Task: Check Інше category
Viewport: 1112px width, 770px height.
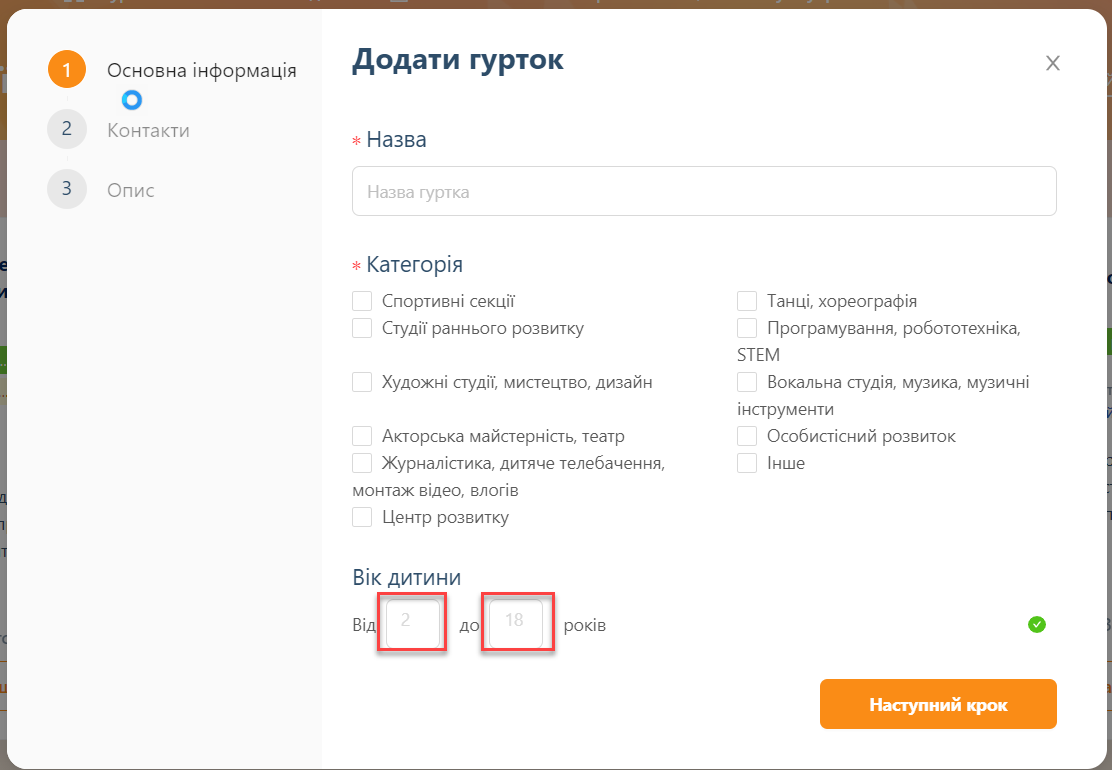Action: [747, 463]
